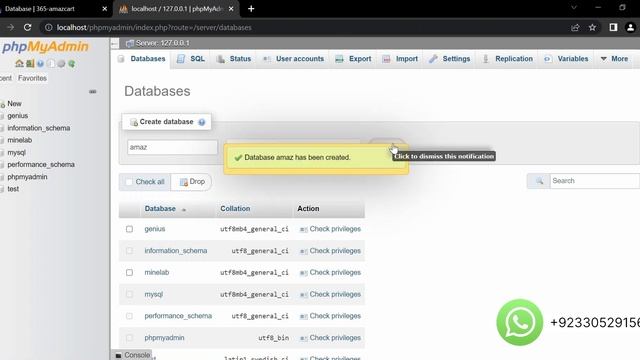
Task: Select test in navigation tree
Action: (13, 189)
